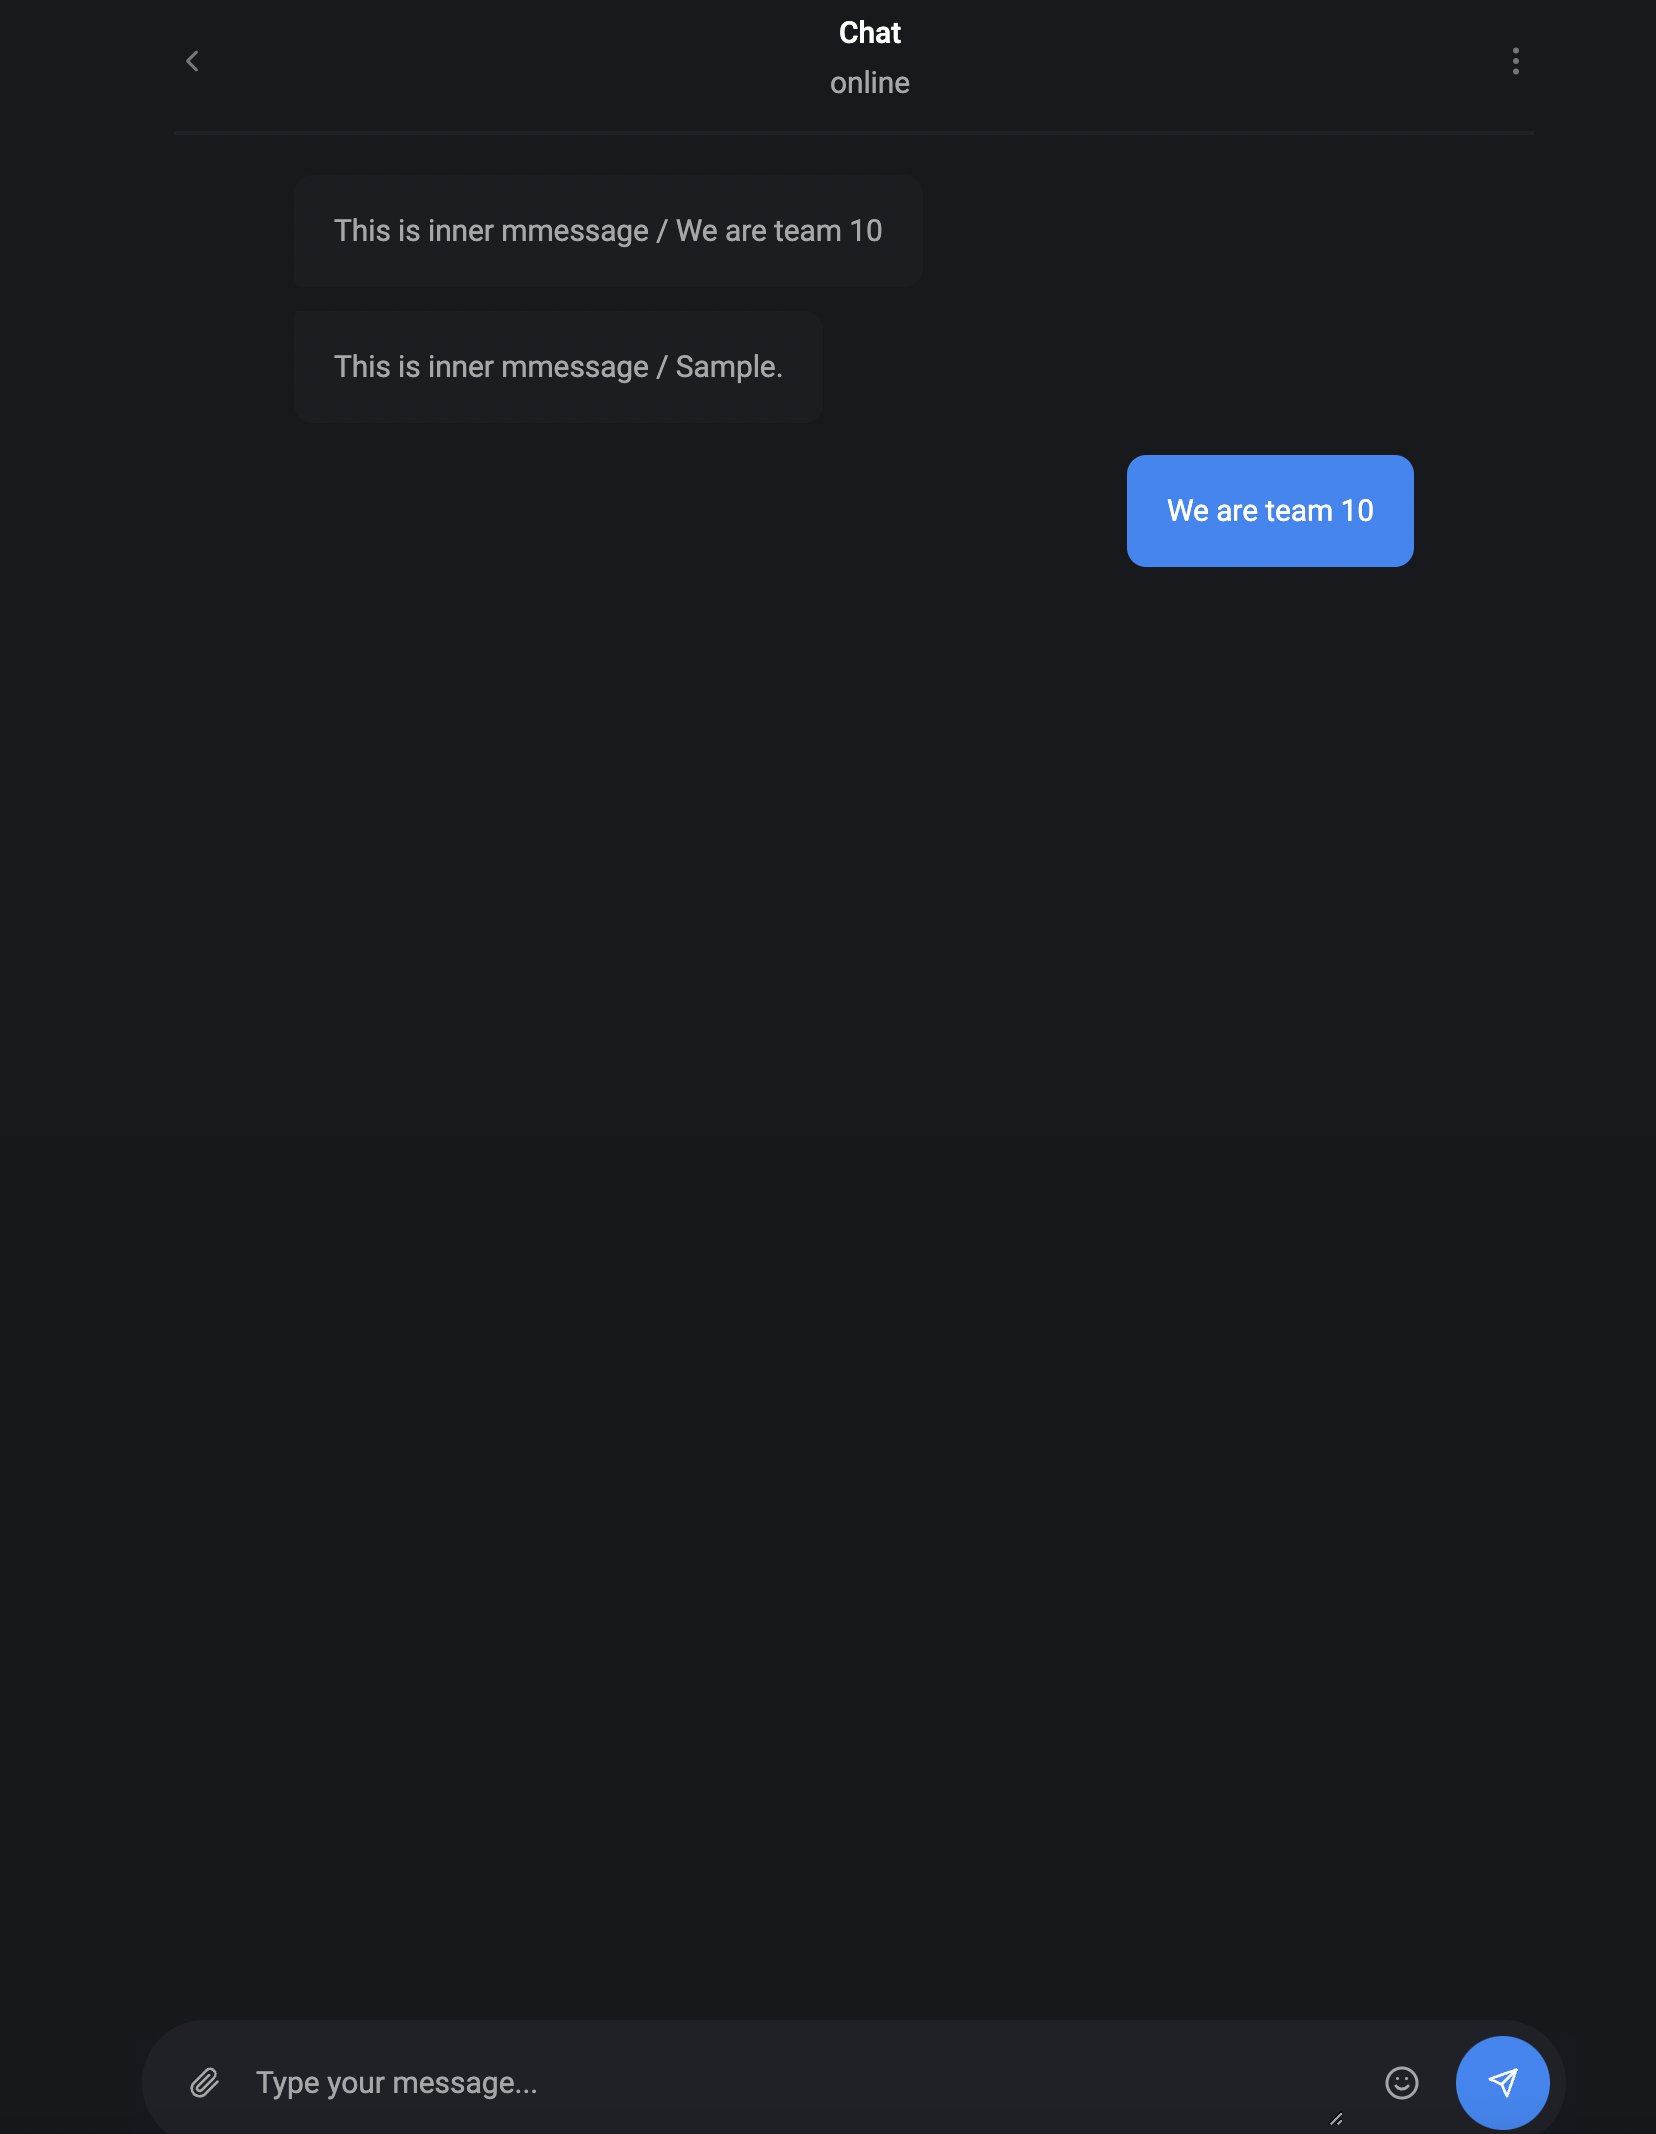The width and height of the screenshot is (1656, 2134).
Task: Click the word 'Sample.' in second message
Action: 729,367
